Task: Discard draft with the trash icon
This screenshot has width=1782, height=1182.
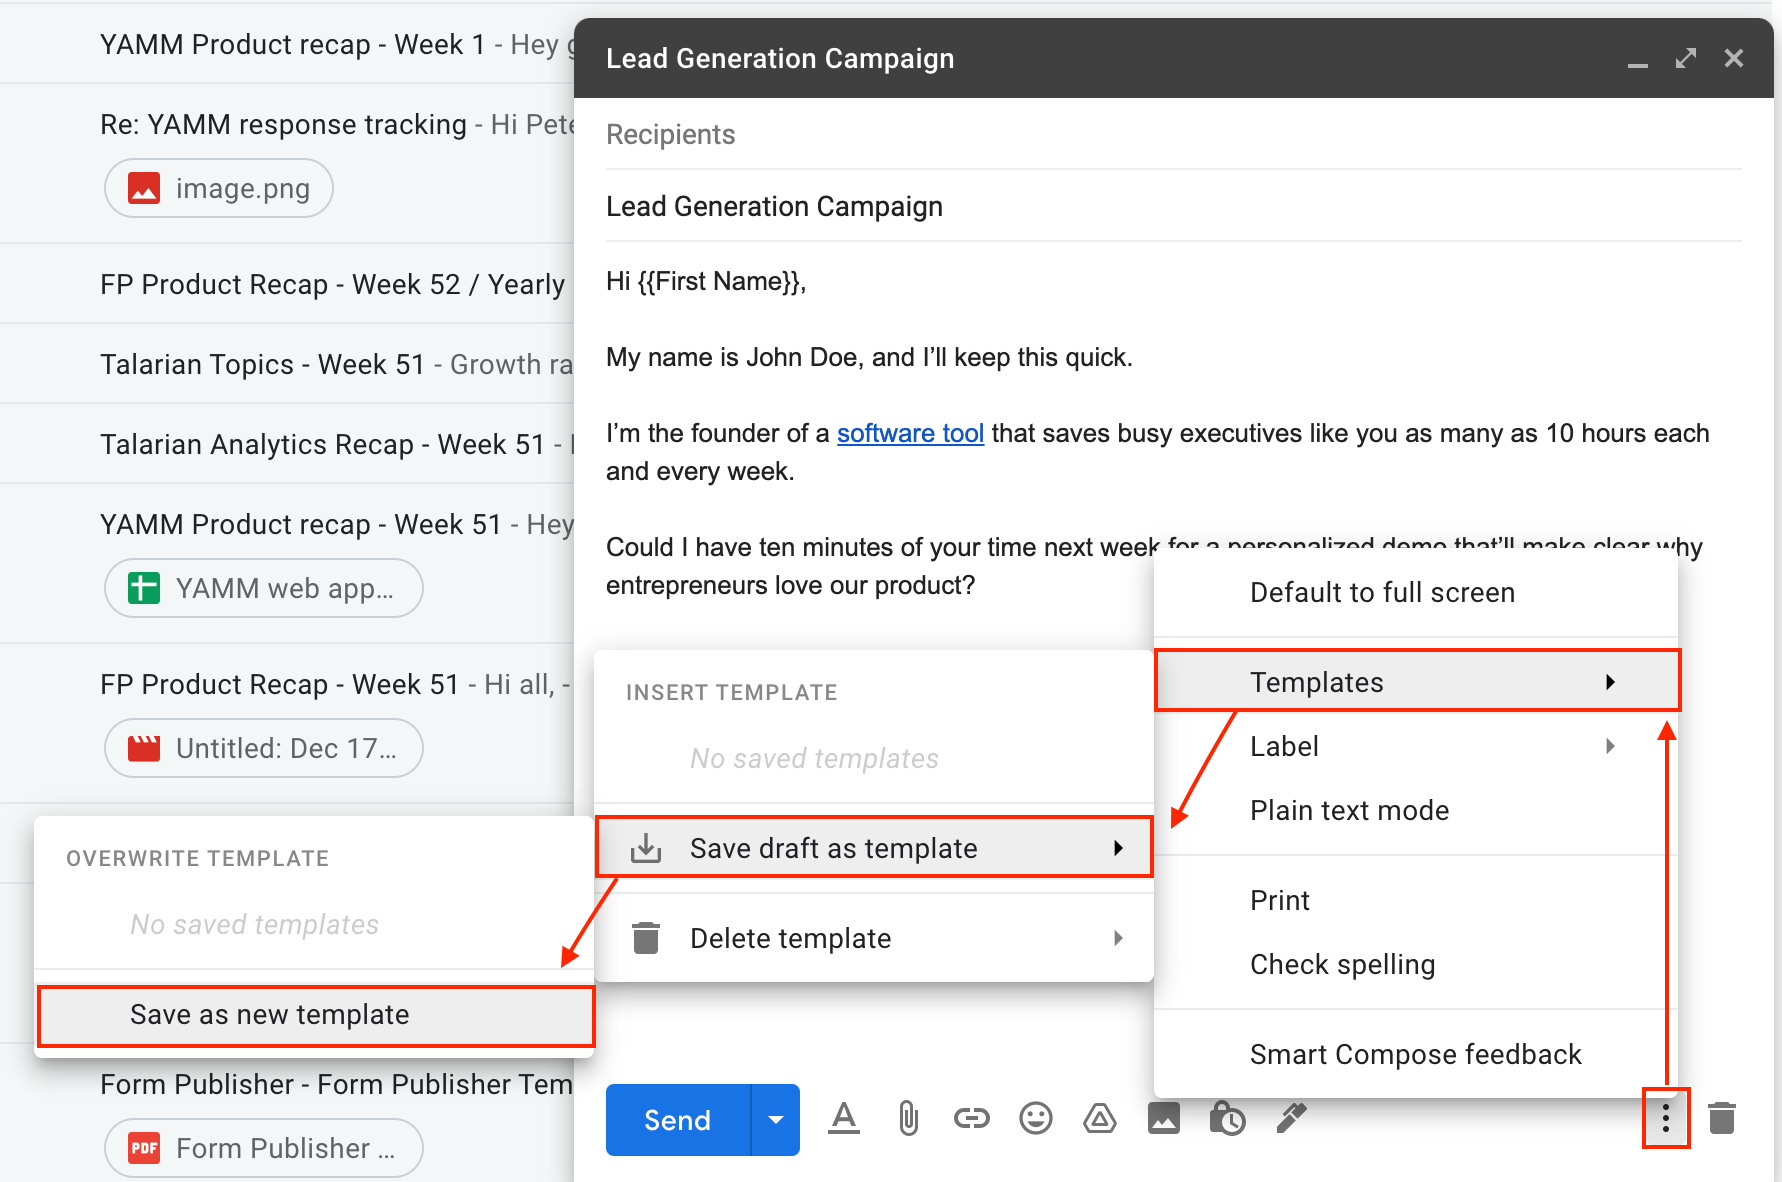Action: click(1721, 1118)
